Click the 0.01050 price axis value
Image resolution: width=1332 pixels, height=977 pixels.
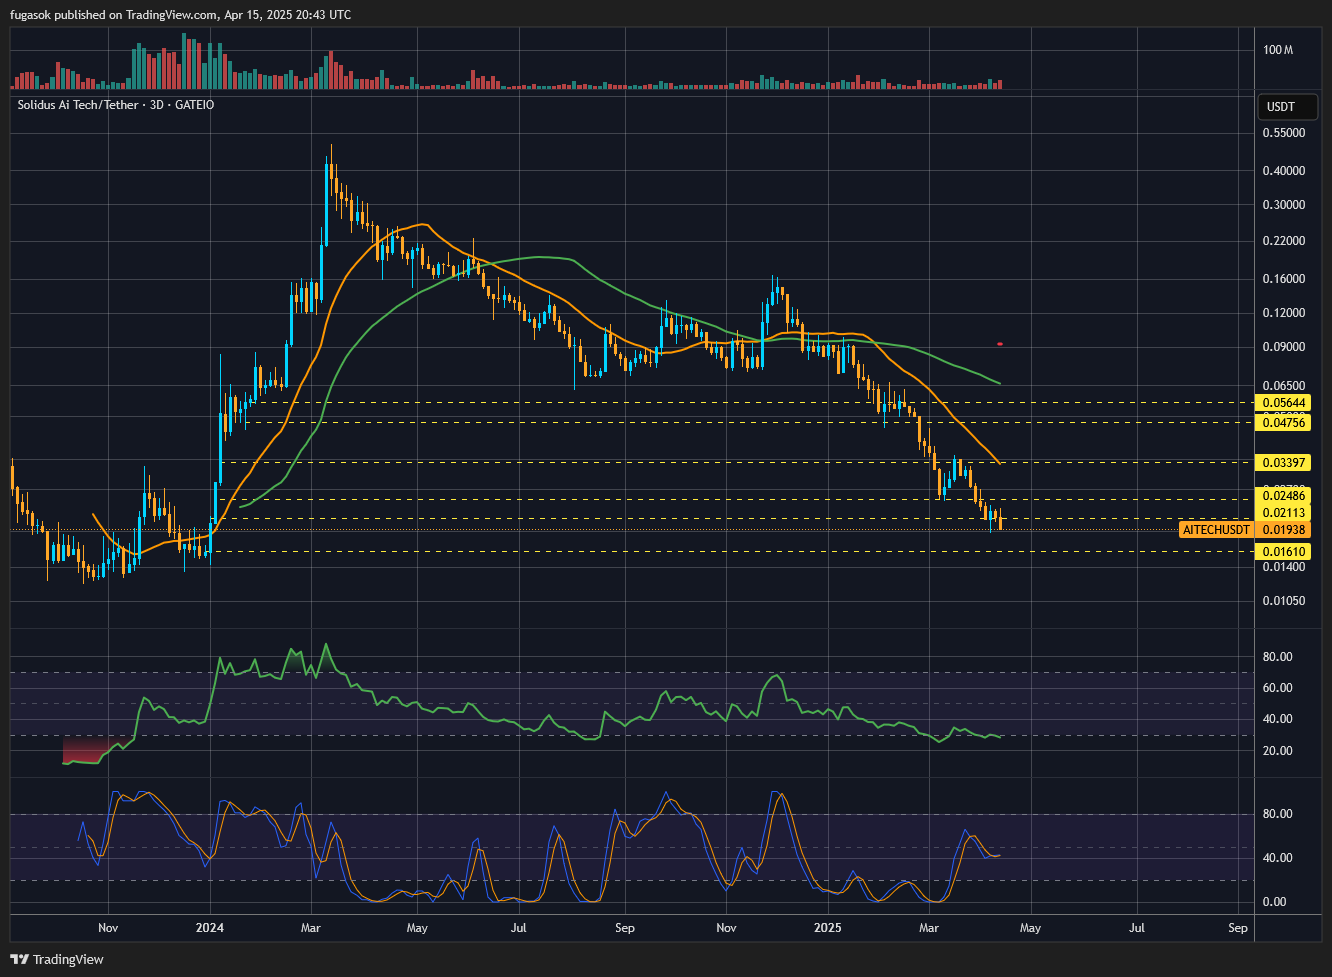(x=1284, y=601)
